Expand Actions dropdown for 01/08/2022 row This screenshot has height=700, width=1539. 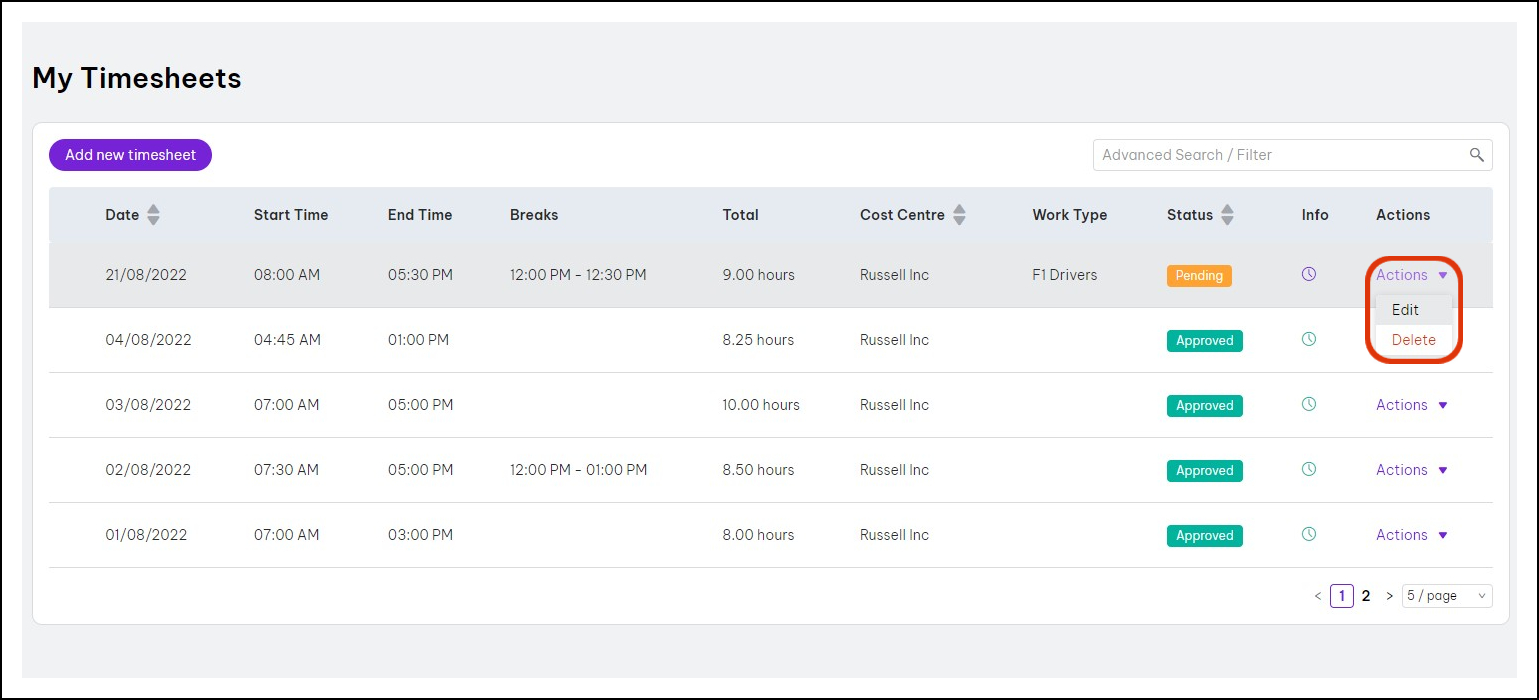coord(1411,535)
